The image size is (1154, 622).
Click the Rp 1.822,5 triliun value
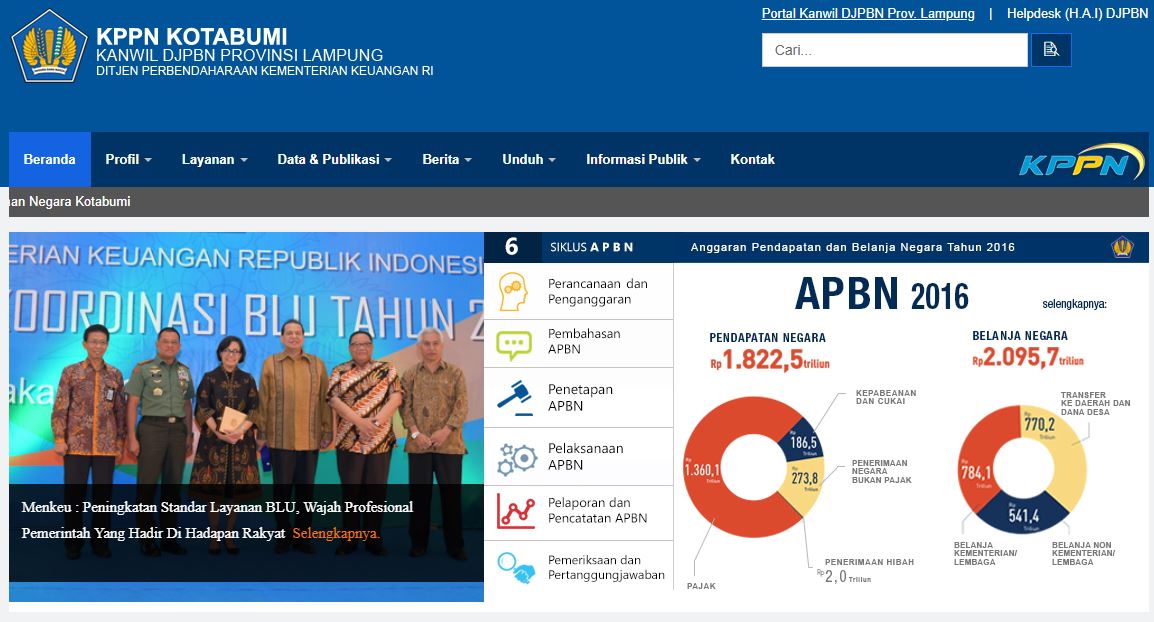(770, 360)
